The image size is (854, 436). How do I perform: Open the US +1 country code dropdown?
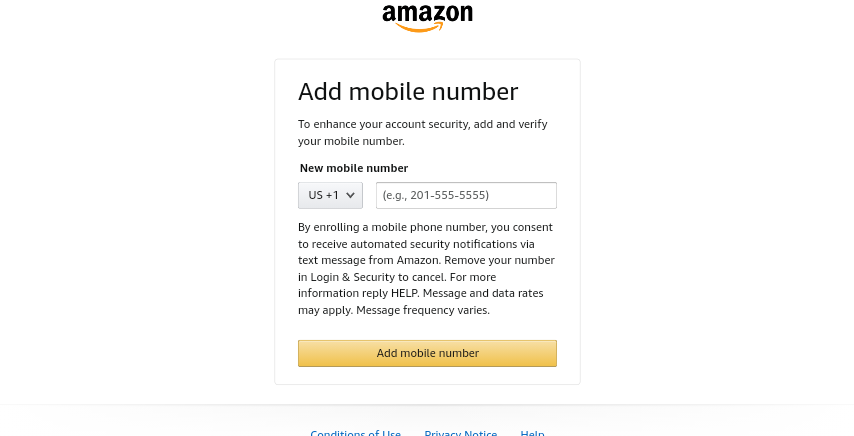coord(330,196)
